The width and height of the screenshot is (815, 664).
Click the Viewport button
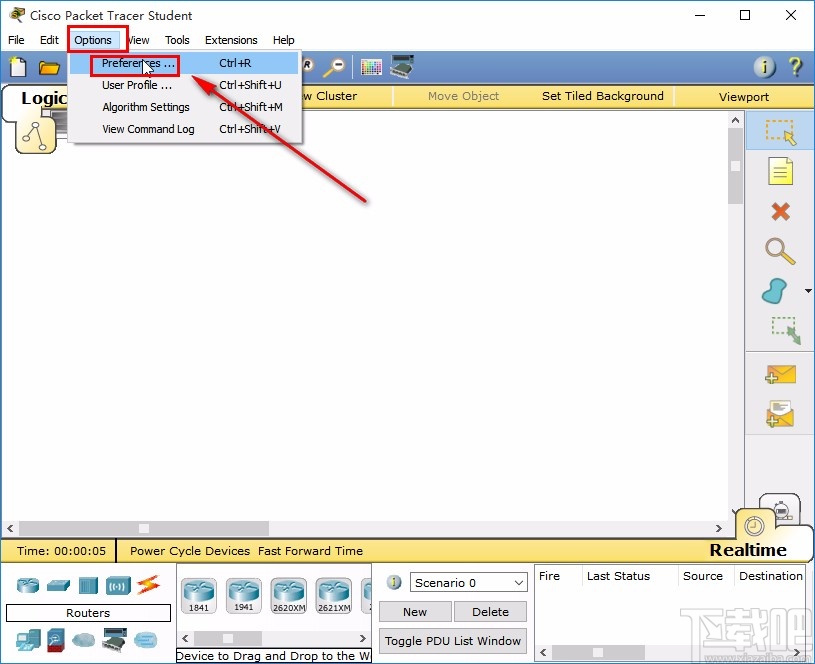coord(744,97)
